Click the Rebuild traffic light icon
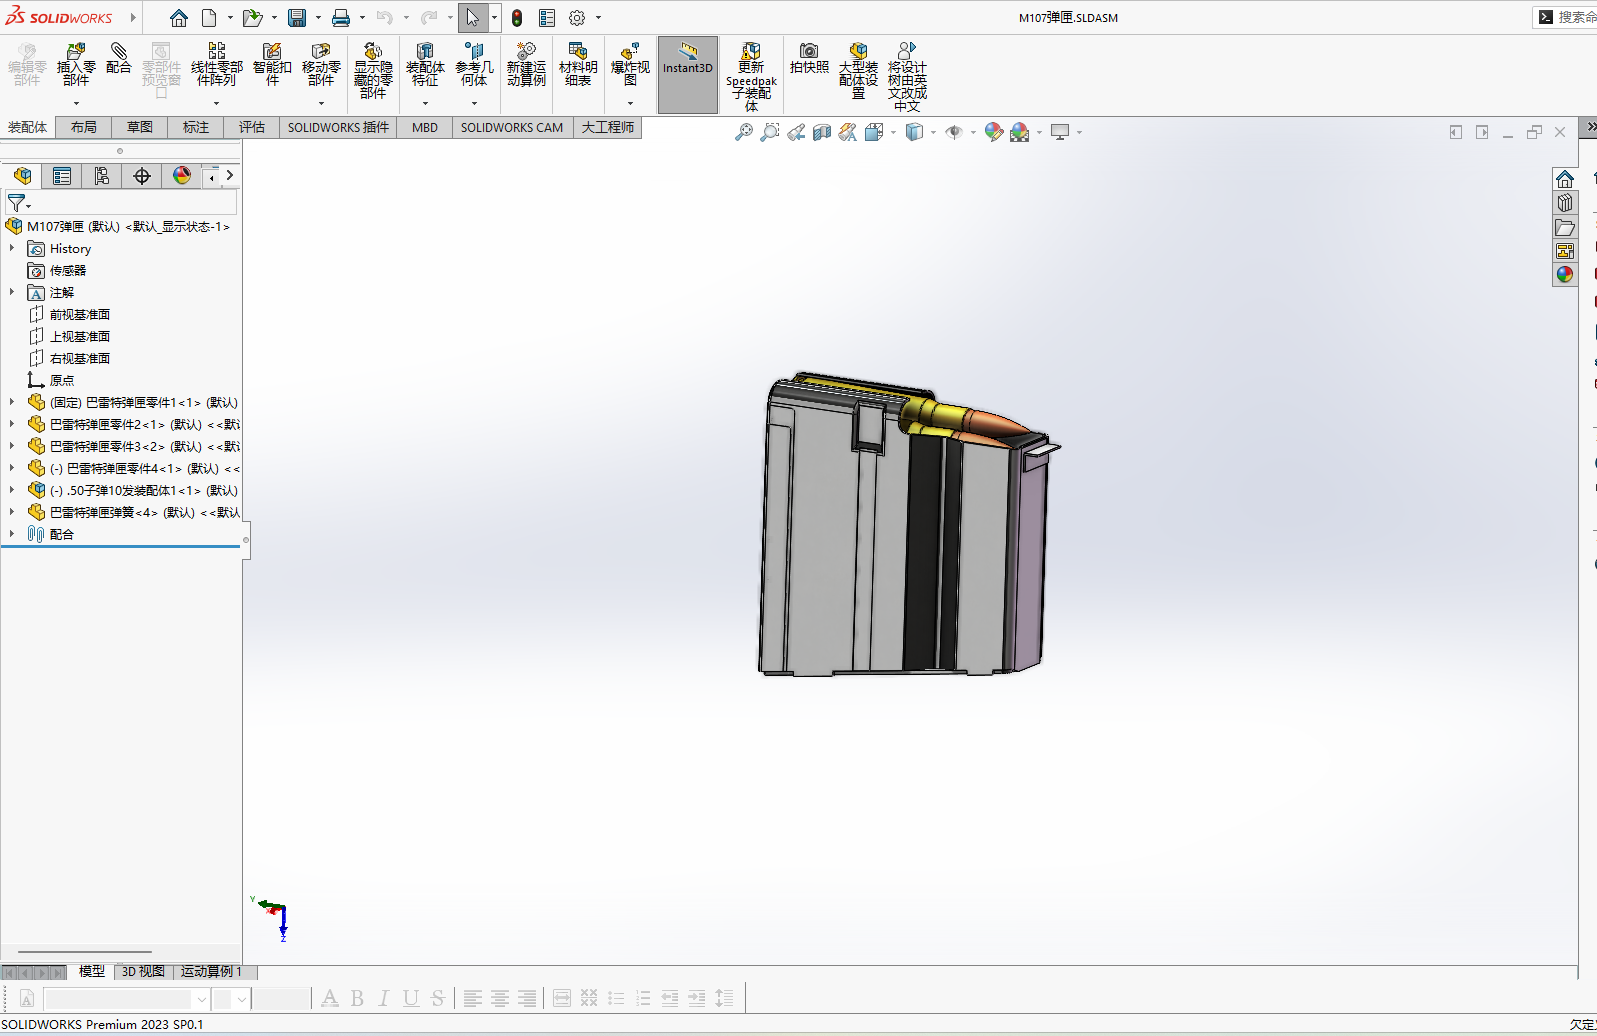Image resolution: width=1597 pixels, height=1036 pixels. 517,18
